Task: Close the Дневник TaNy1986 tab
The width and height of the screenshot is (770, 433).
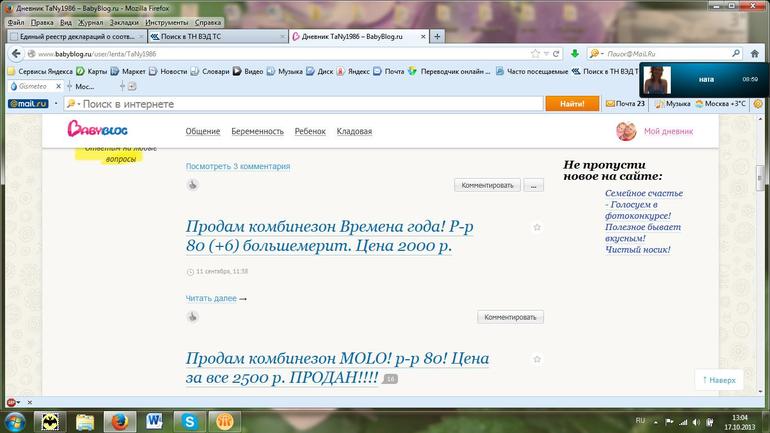Action: (423, 36)
